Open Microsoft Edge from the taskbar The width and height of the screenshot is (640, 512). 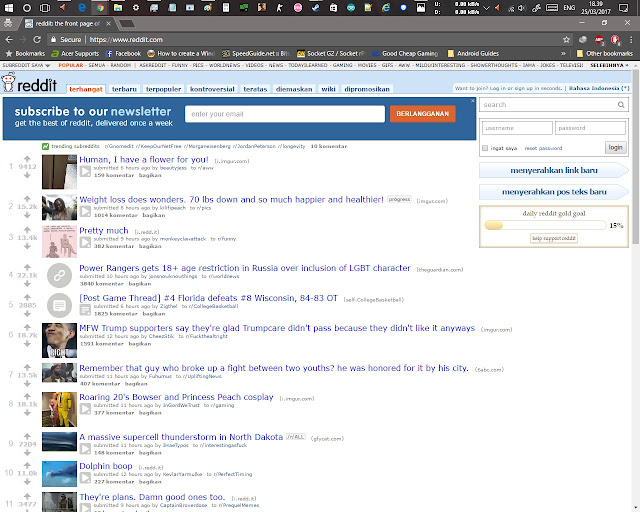tap(82, 8)
